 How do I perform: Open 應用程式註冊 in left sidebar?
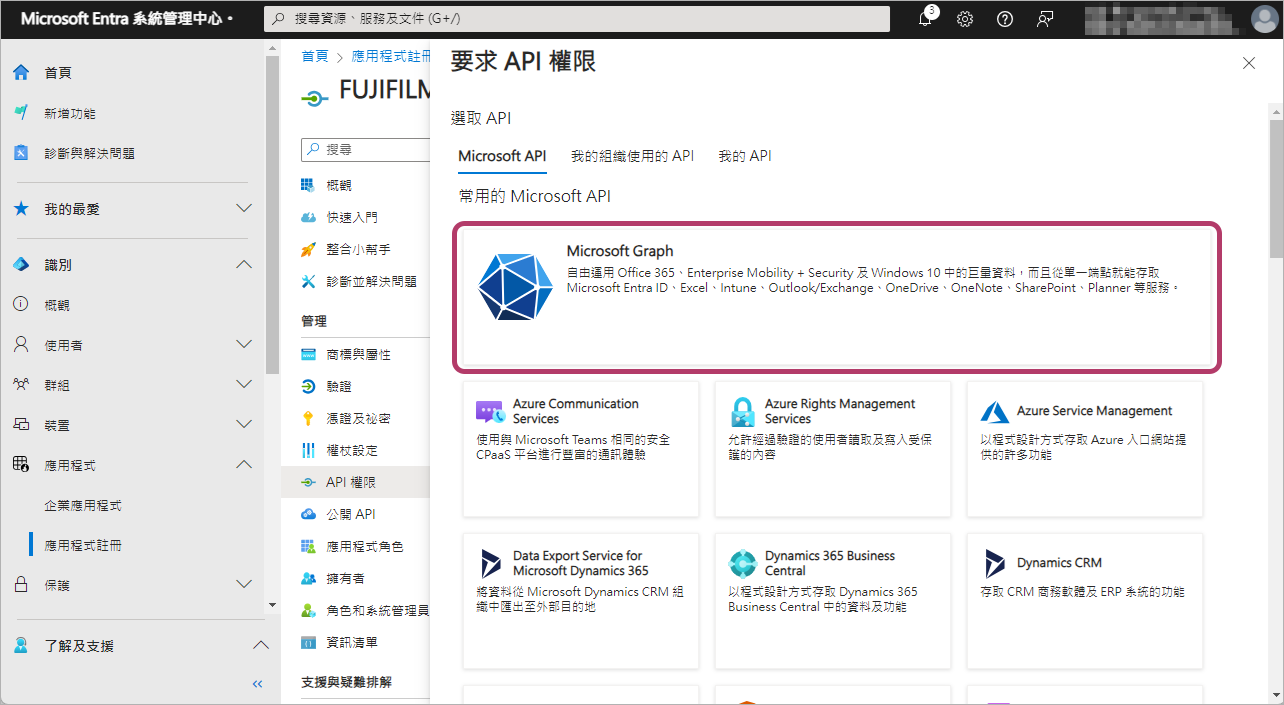pos(83,545)
